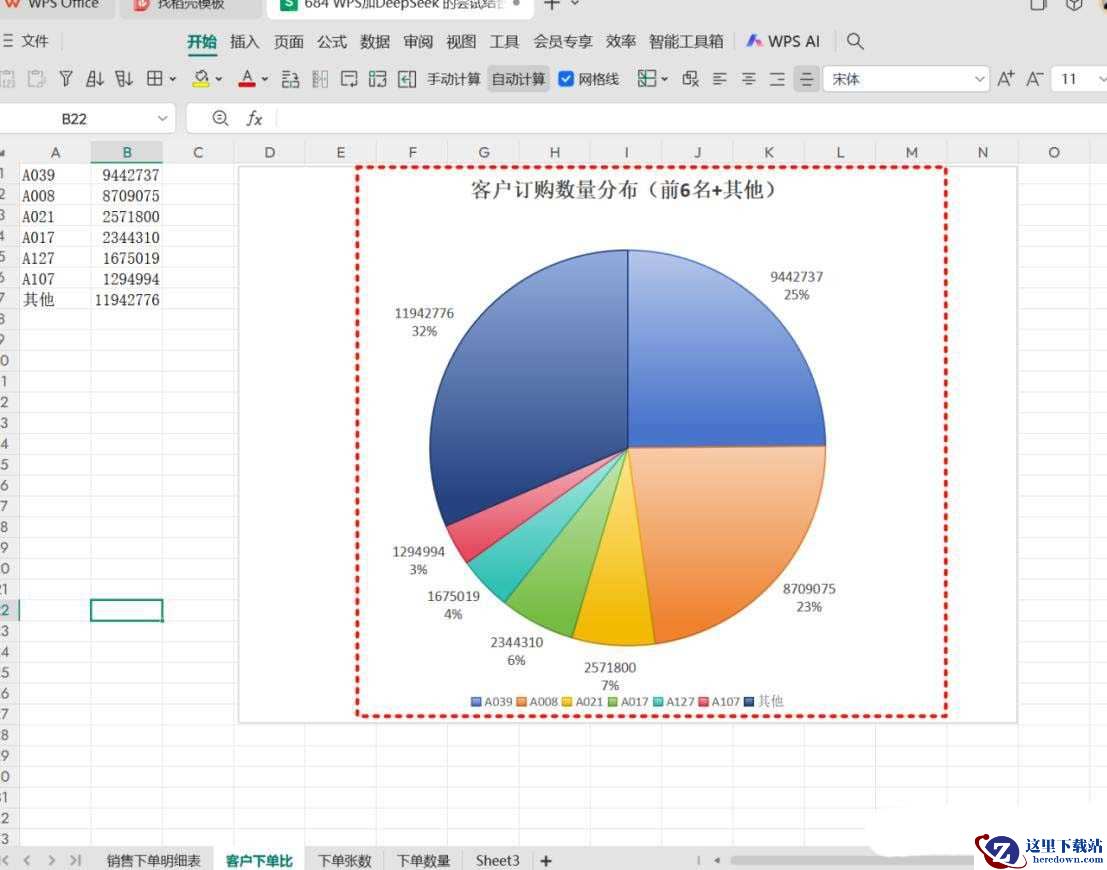
Task: Click the blue A039 legend swatch
Action: [476, 702]
